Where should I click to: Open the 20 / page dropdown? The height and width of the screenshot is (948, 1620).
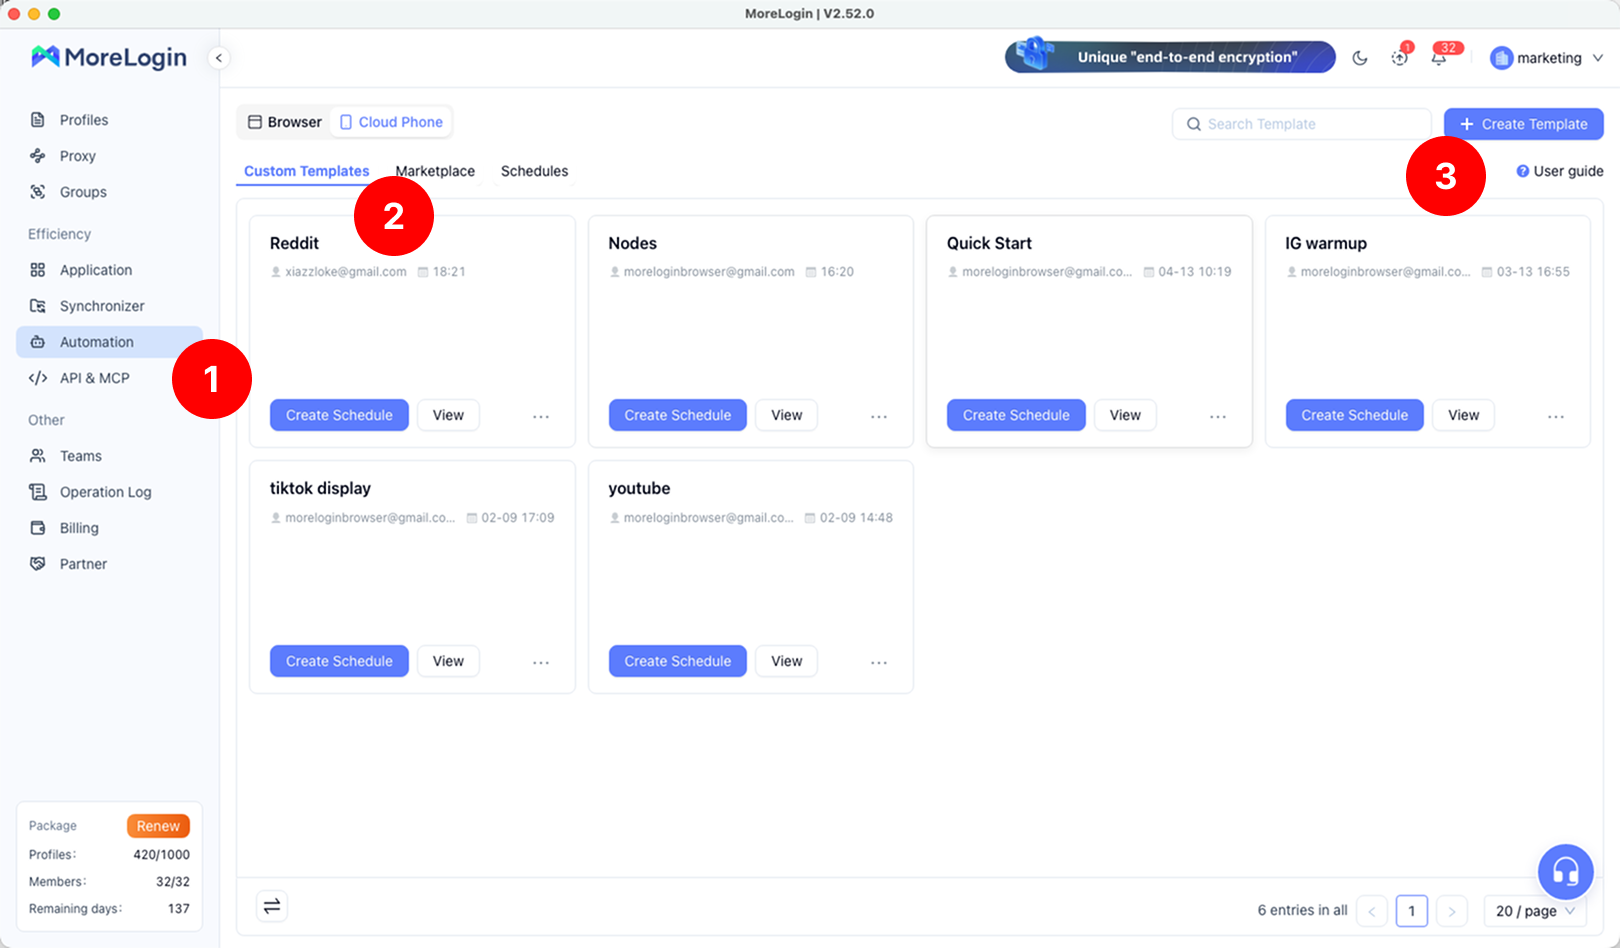pos(1535,911)
